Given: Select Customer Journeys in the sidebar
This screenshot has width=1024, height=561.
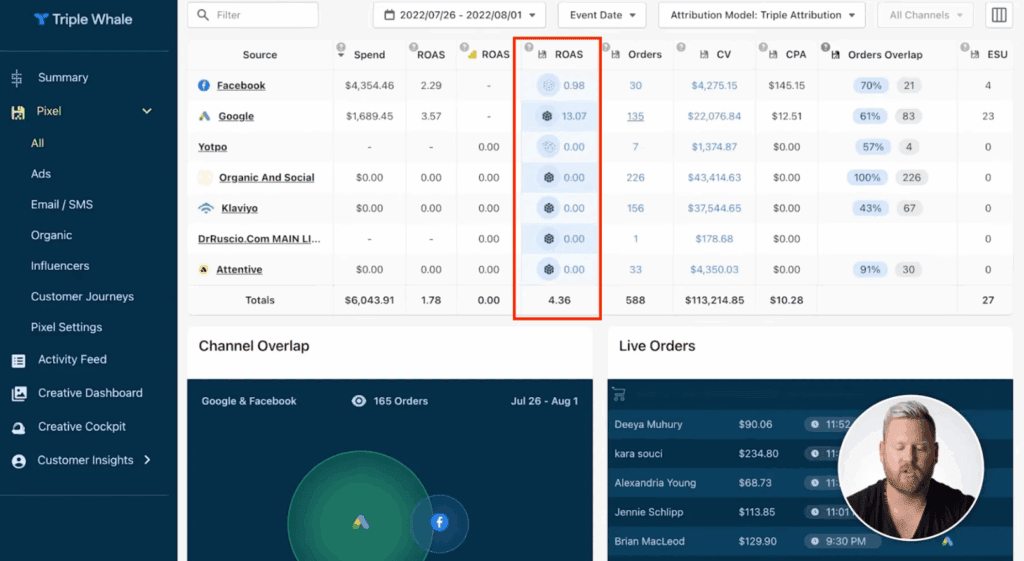Looking at the screenshot, I should 82,297.
